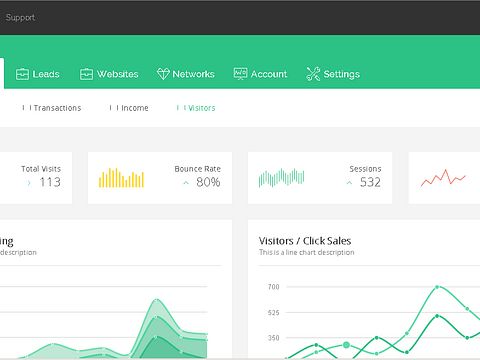The height and width of the screenshot is (360, 480).
Task: Select the Networks diamond icon
Action: [163, 74]
